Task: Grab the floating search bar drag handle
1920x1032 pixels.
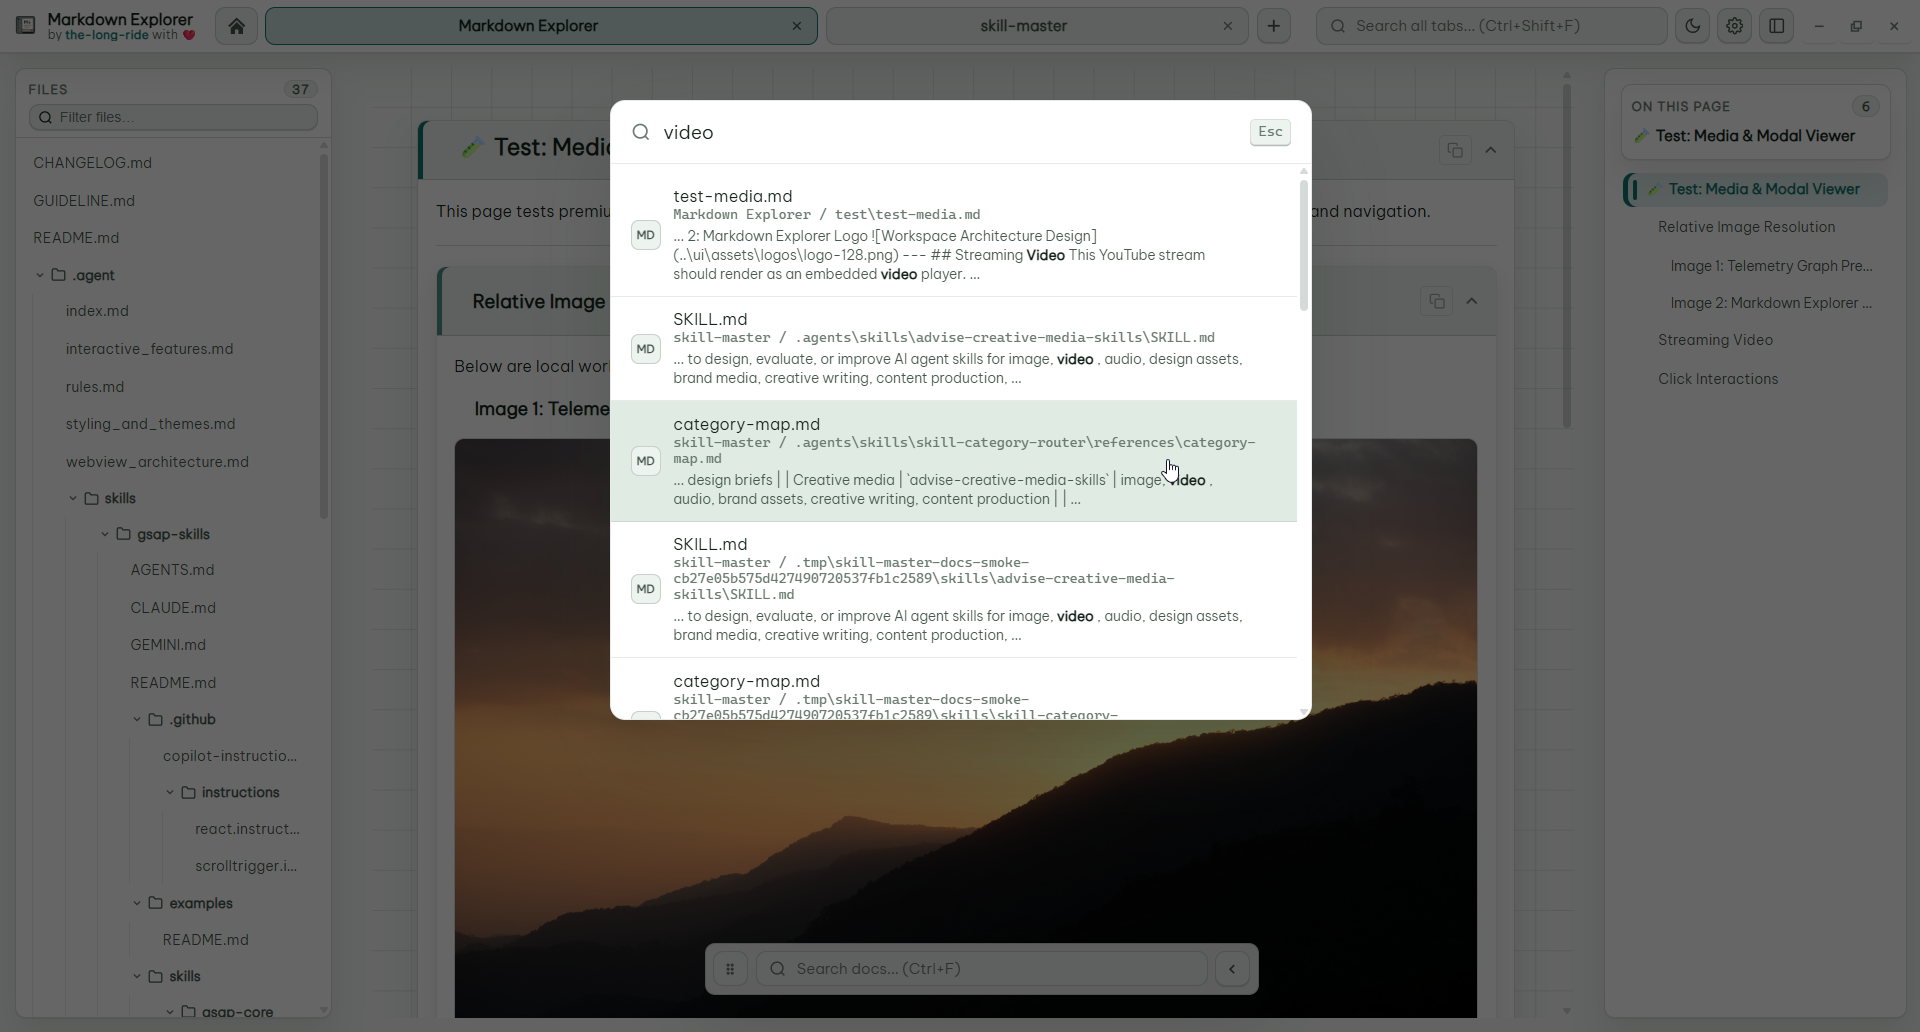Action: [x=730, y=969]
